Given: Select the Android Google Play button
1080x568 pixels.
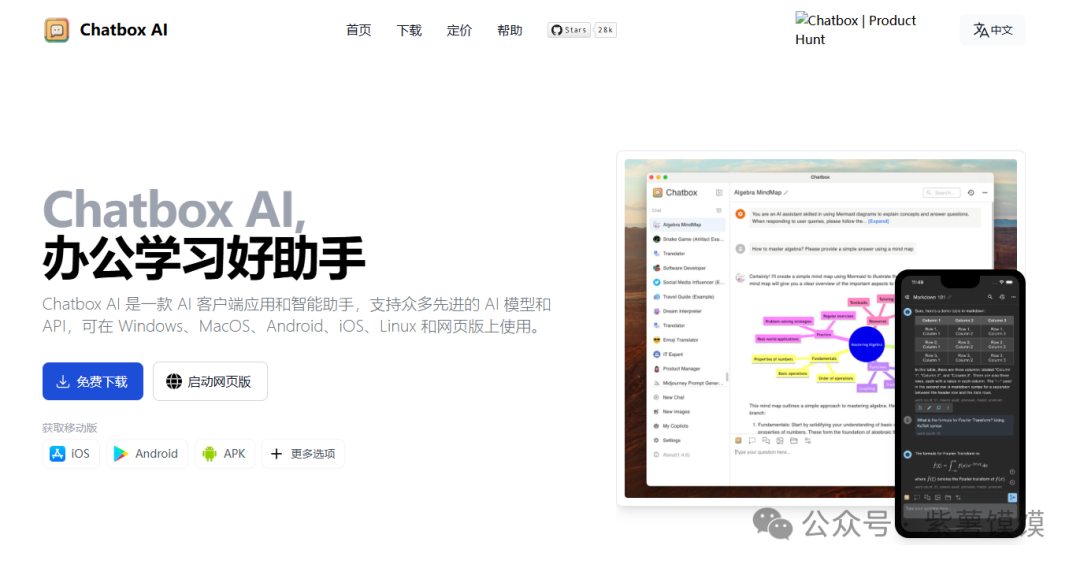Looking at the screenshot, I should [x=147, y=454].
